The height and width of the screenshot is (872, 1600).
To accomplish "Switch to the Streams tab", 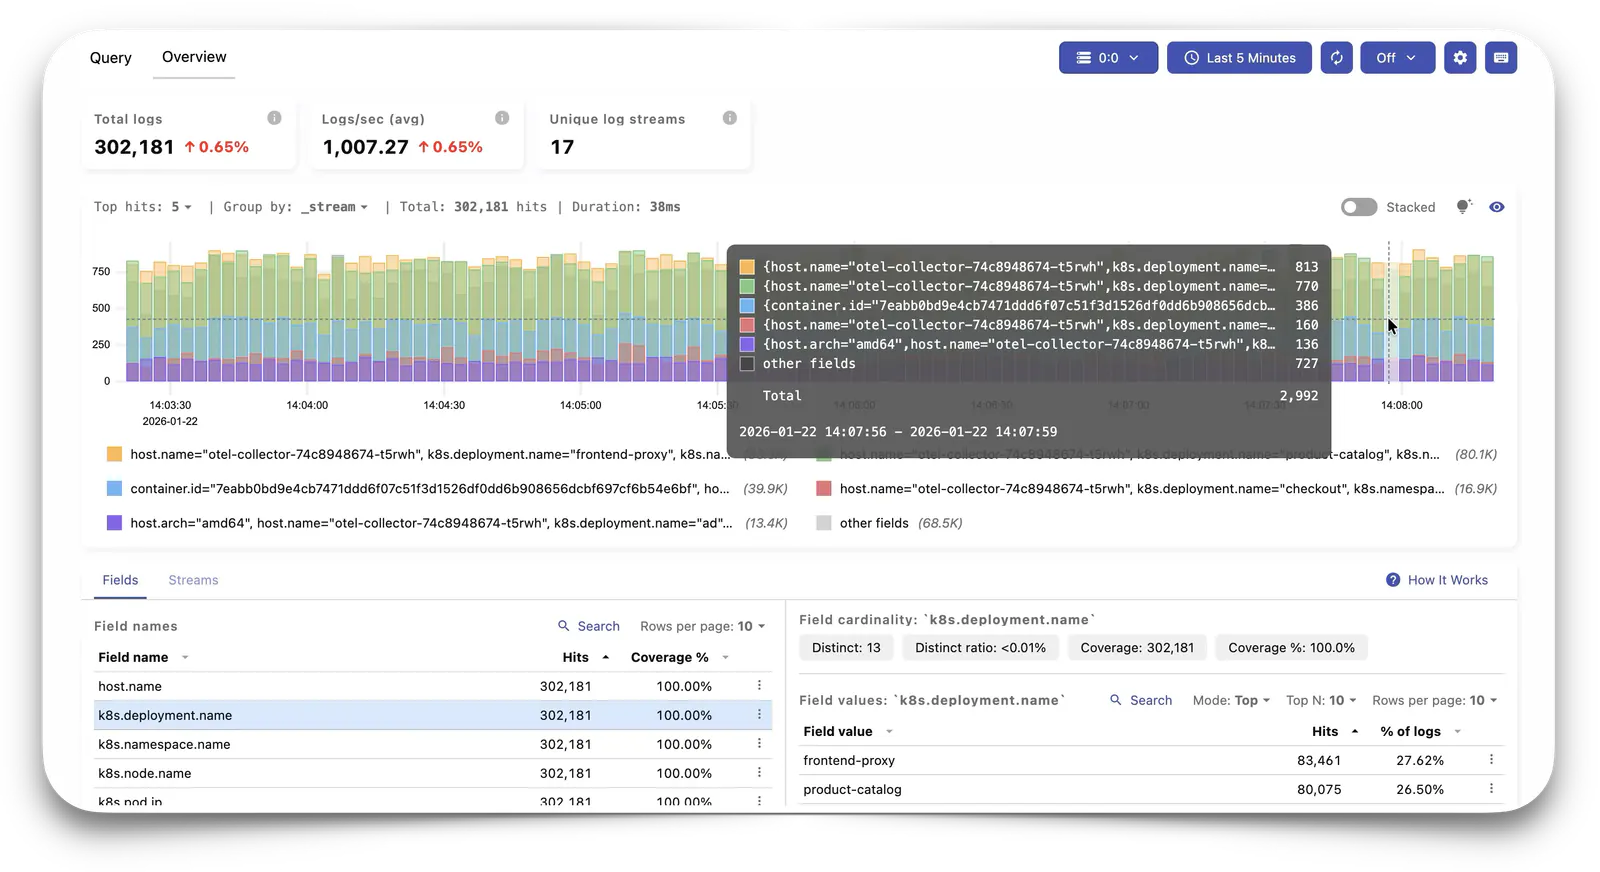I will click(x=193, y=580).
